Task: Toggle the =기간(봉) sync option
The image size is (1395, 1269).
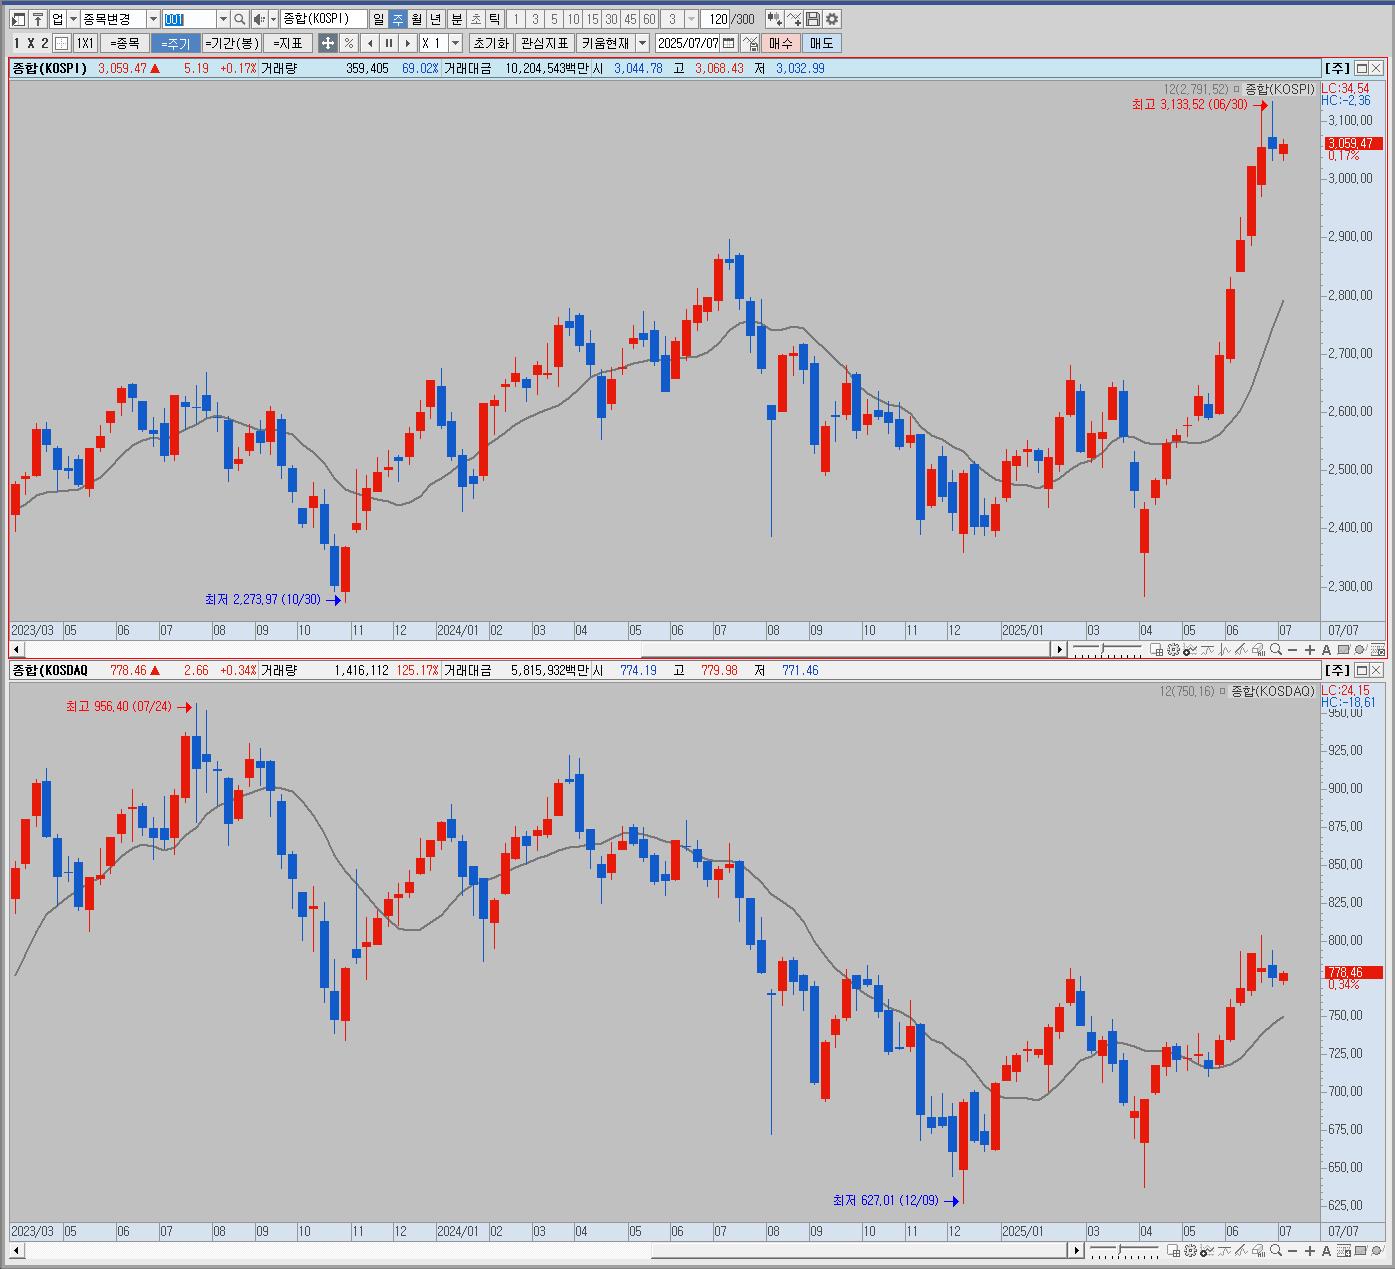Action: pyautogui.click(x=232, y=43)
